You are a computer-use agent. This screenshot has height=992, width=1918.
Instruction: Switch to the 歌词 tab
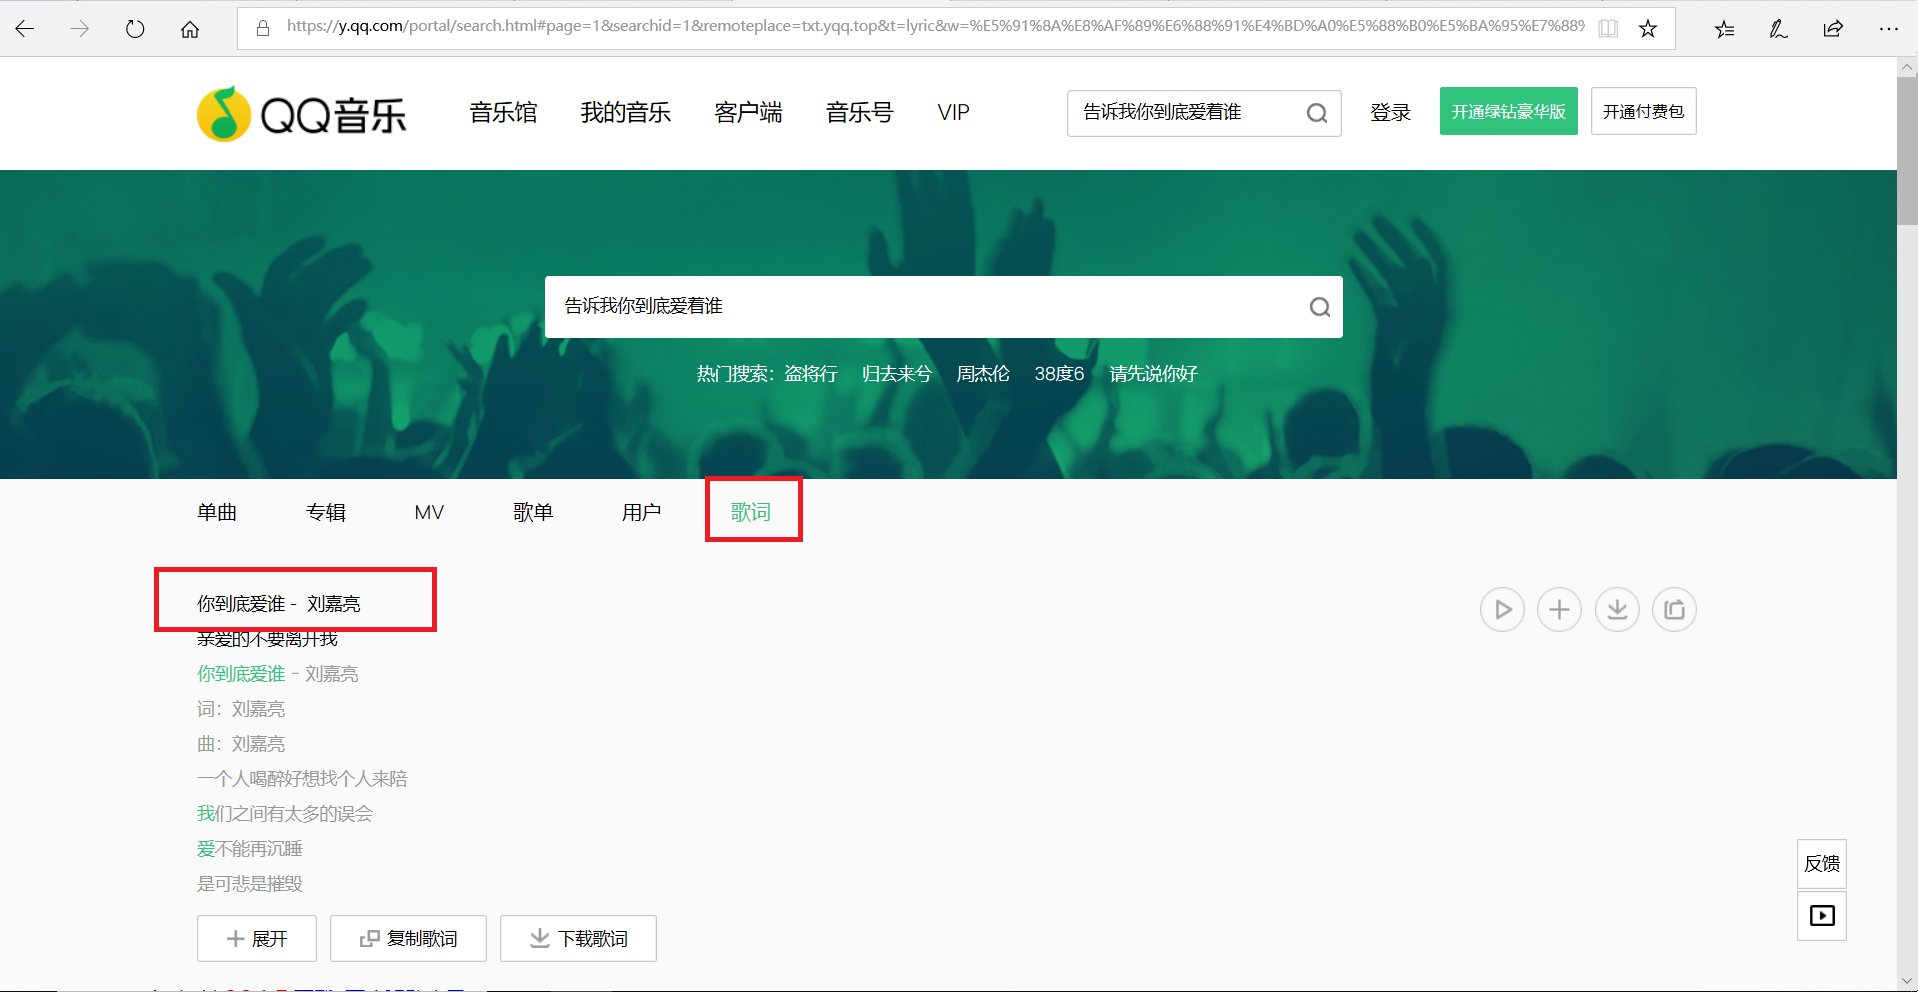click(752, 511)
